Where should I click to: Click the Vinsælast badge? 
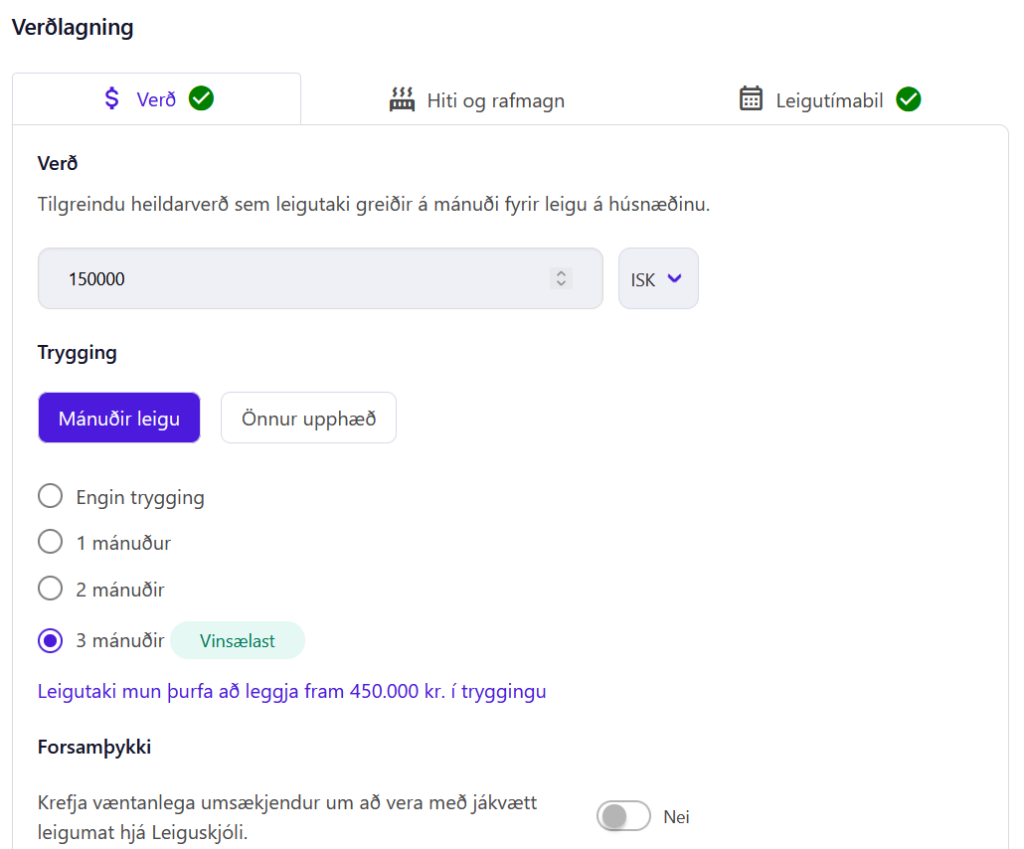pyautogui.click(x=237, y=641)
